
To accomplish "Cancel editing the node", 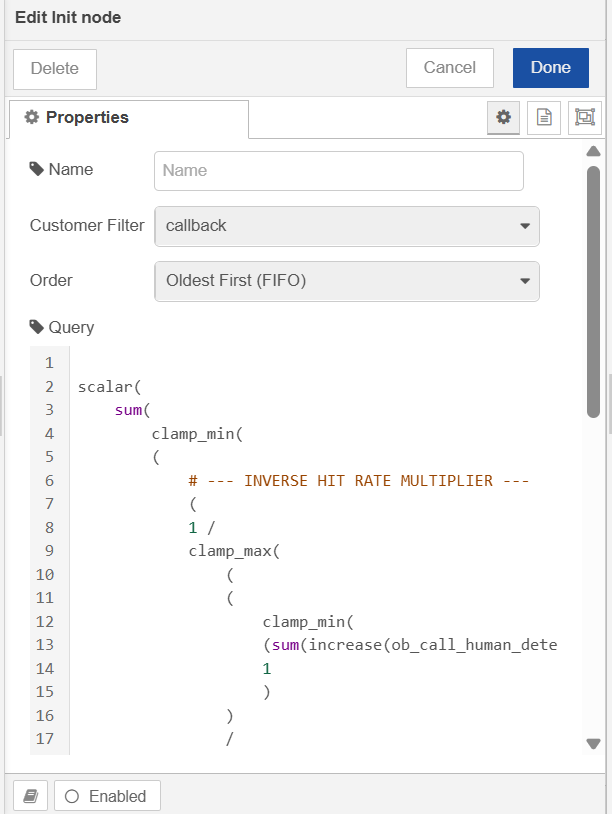I will 450,68.
